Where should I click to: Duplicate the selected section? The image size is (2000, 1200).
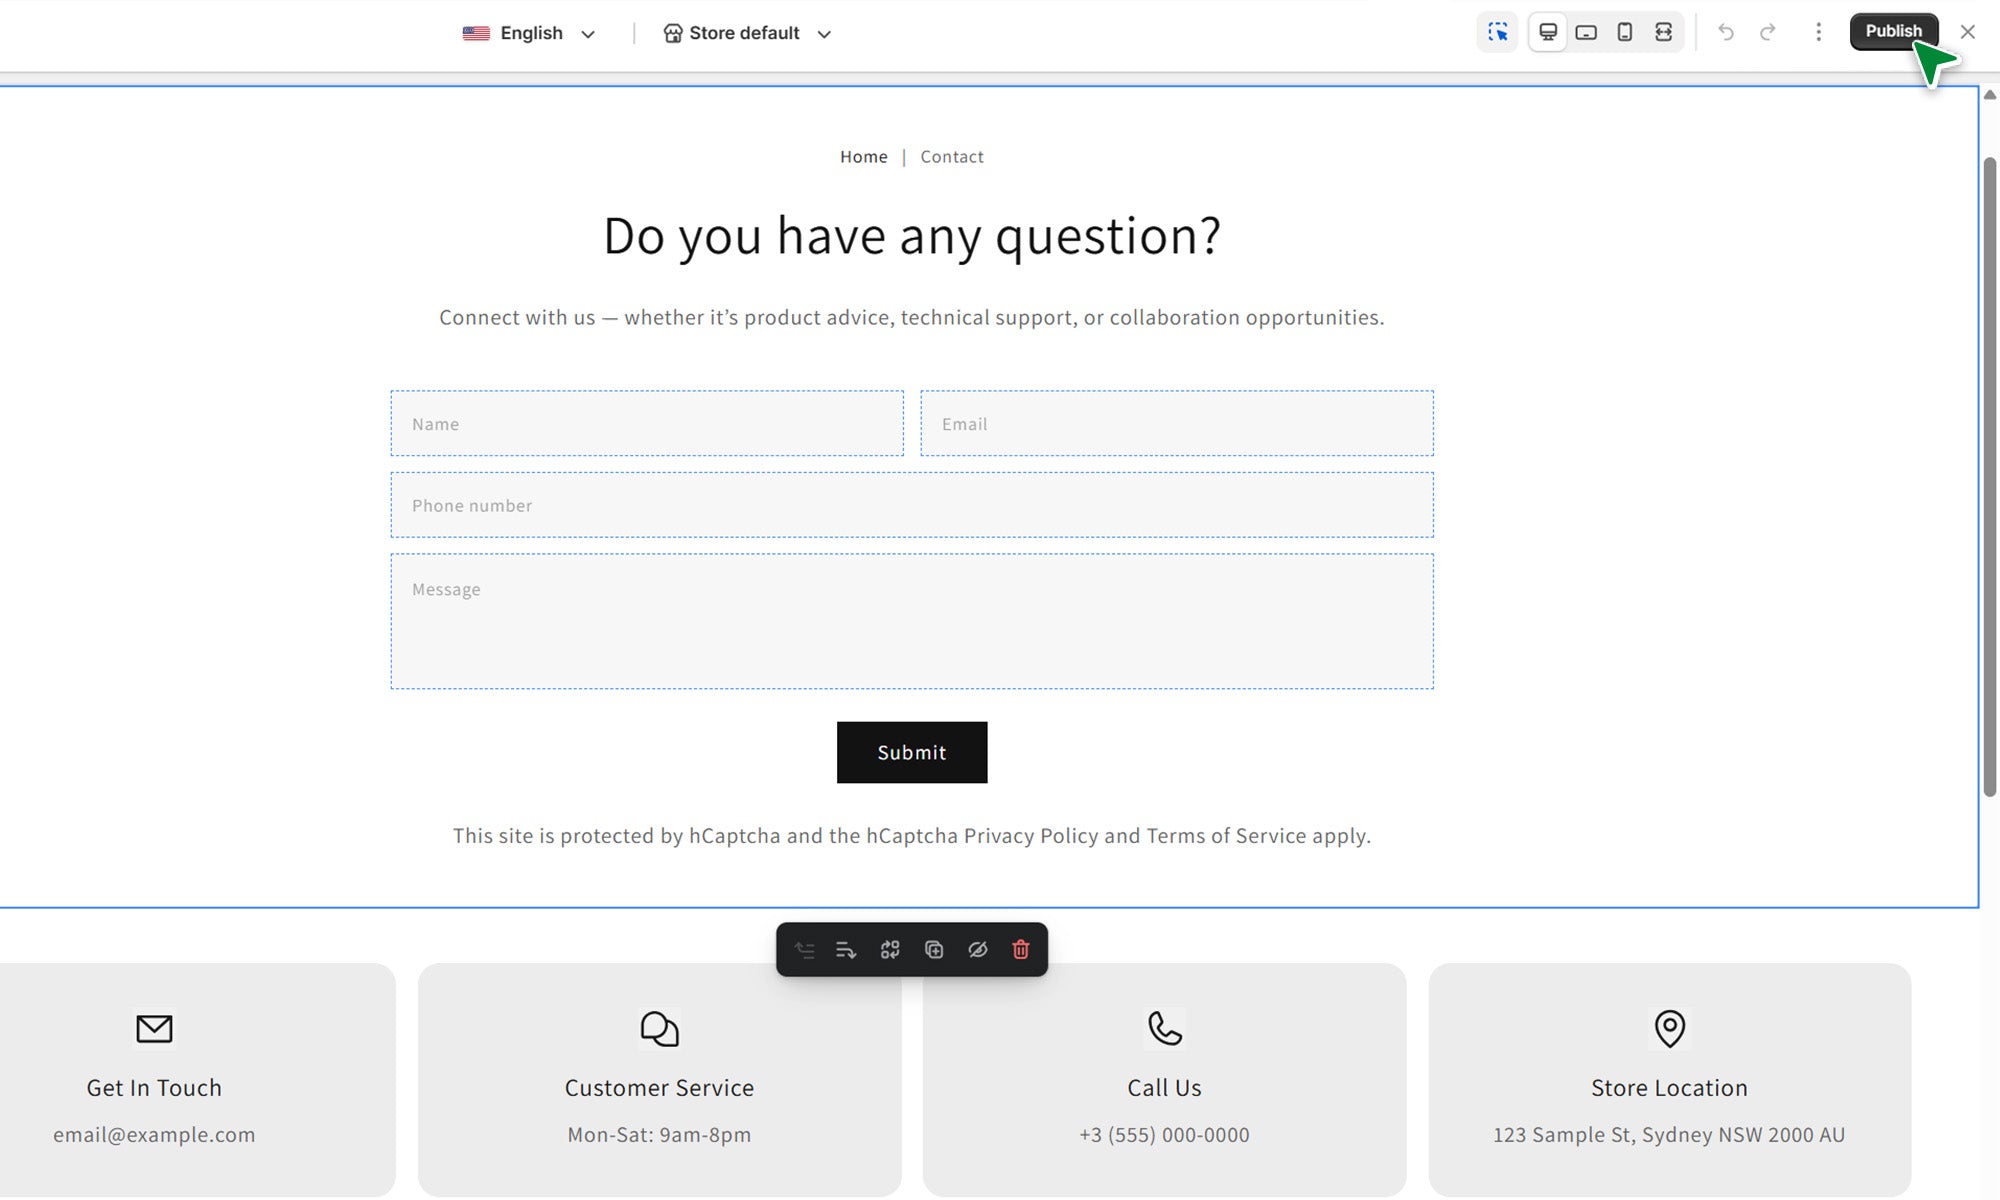[x=934, y=950]
